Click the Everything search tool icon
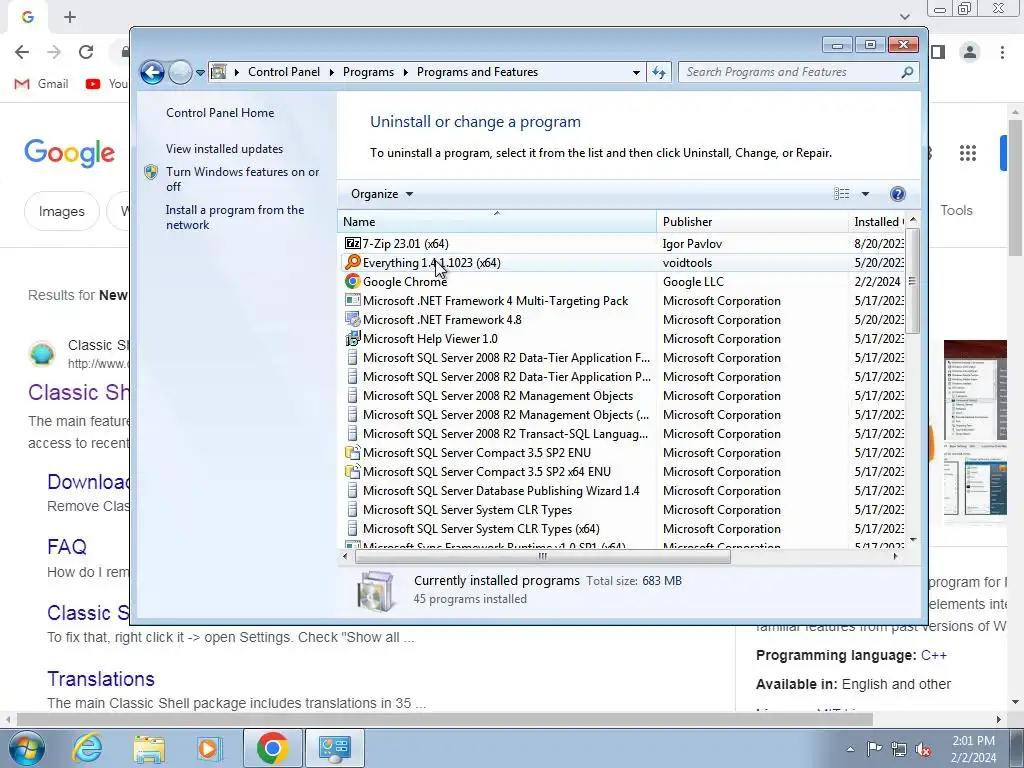1024x768 pixels. pyautogui.click(x=353, y=263)
